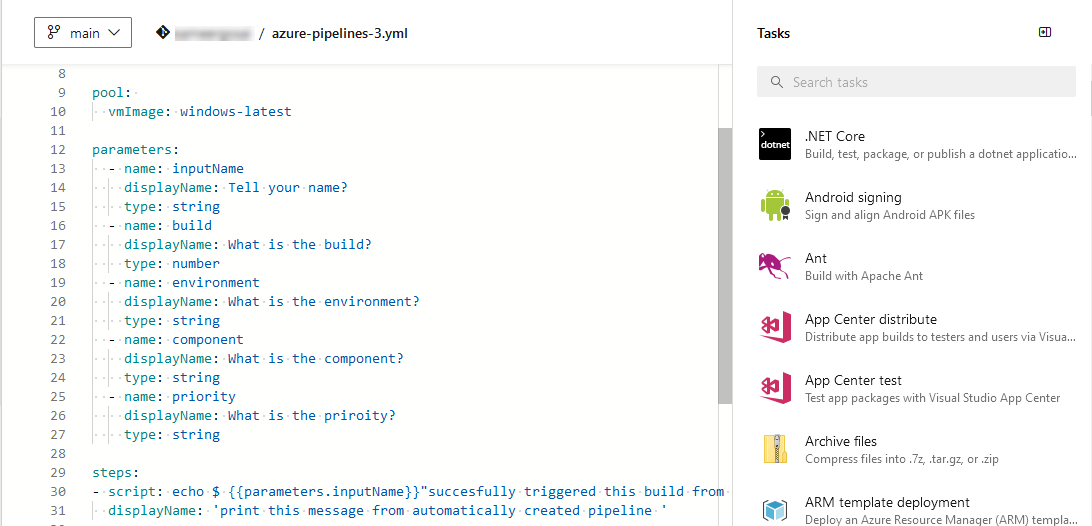Collapse the Tasks panel icon
Screen dimensions: 1092x526
coord(1045,32)
